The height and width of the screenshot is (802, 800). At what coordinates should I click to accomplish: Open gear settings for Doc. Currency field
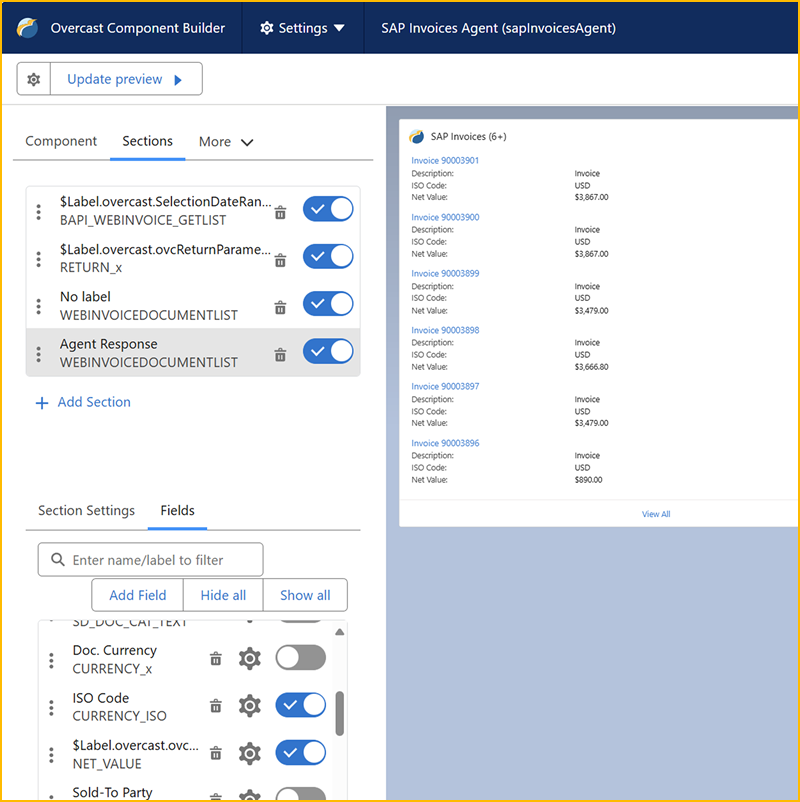pyautogui.click(x=249, y=658)
